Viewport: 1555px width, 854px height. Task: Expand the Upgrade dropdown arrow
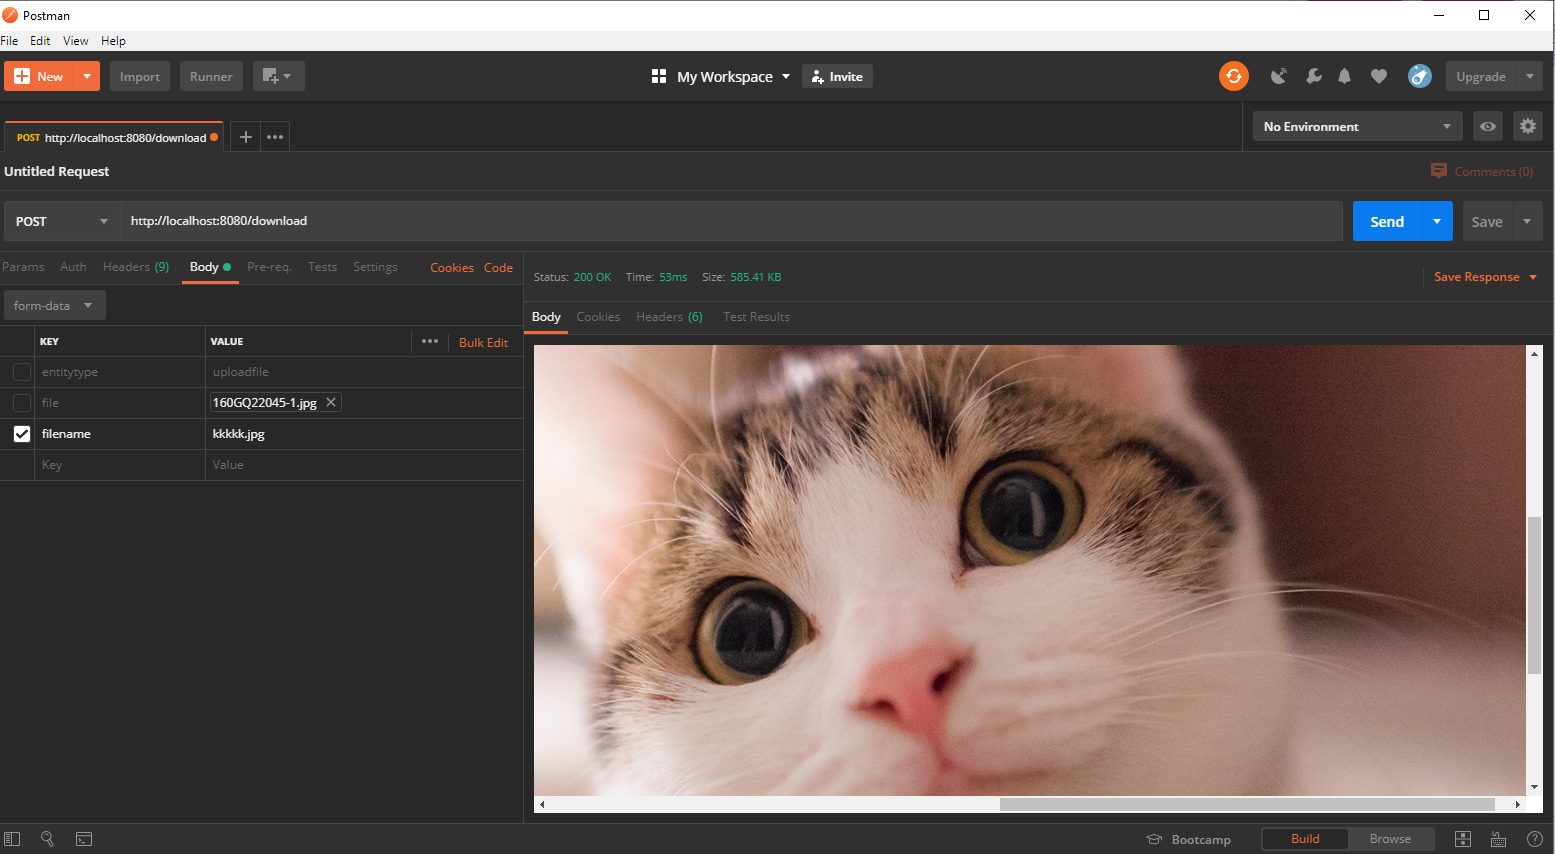pyautogui.click(x=1529, y=76)
